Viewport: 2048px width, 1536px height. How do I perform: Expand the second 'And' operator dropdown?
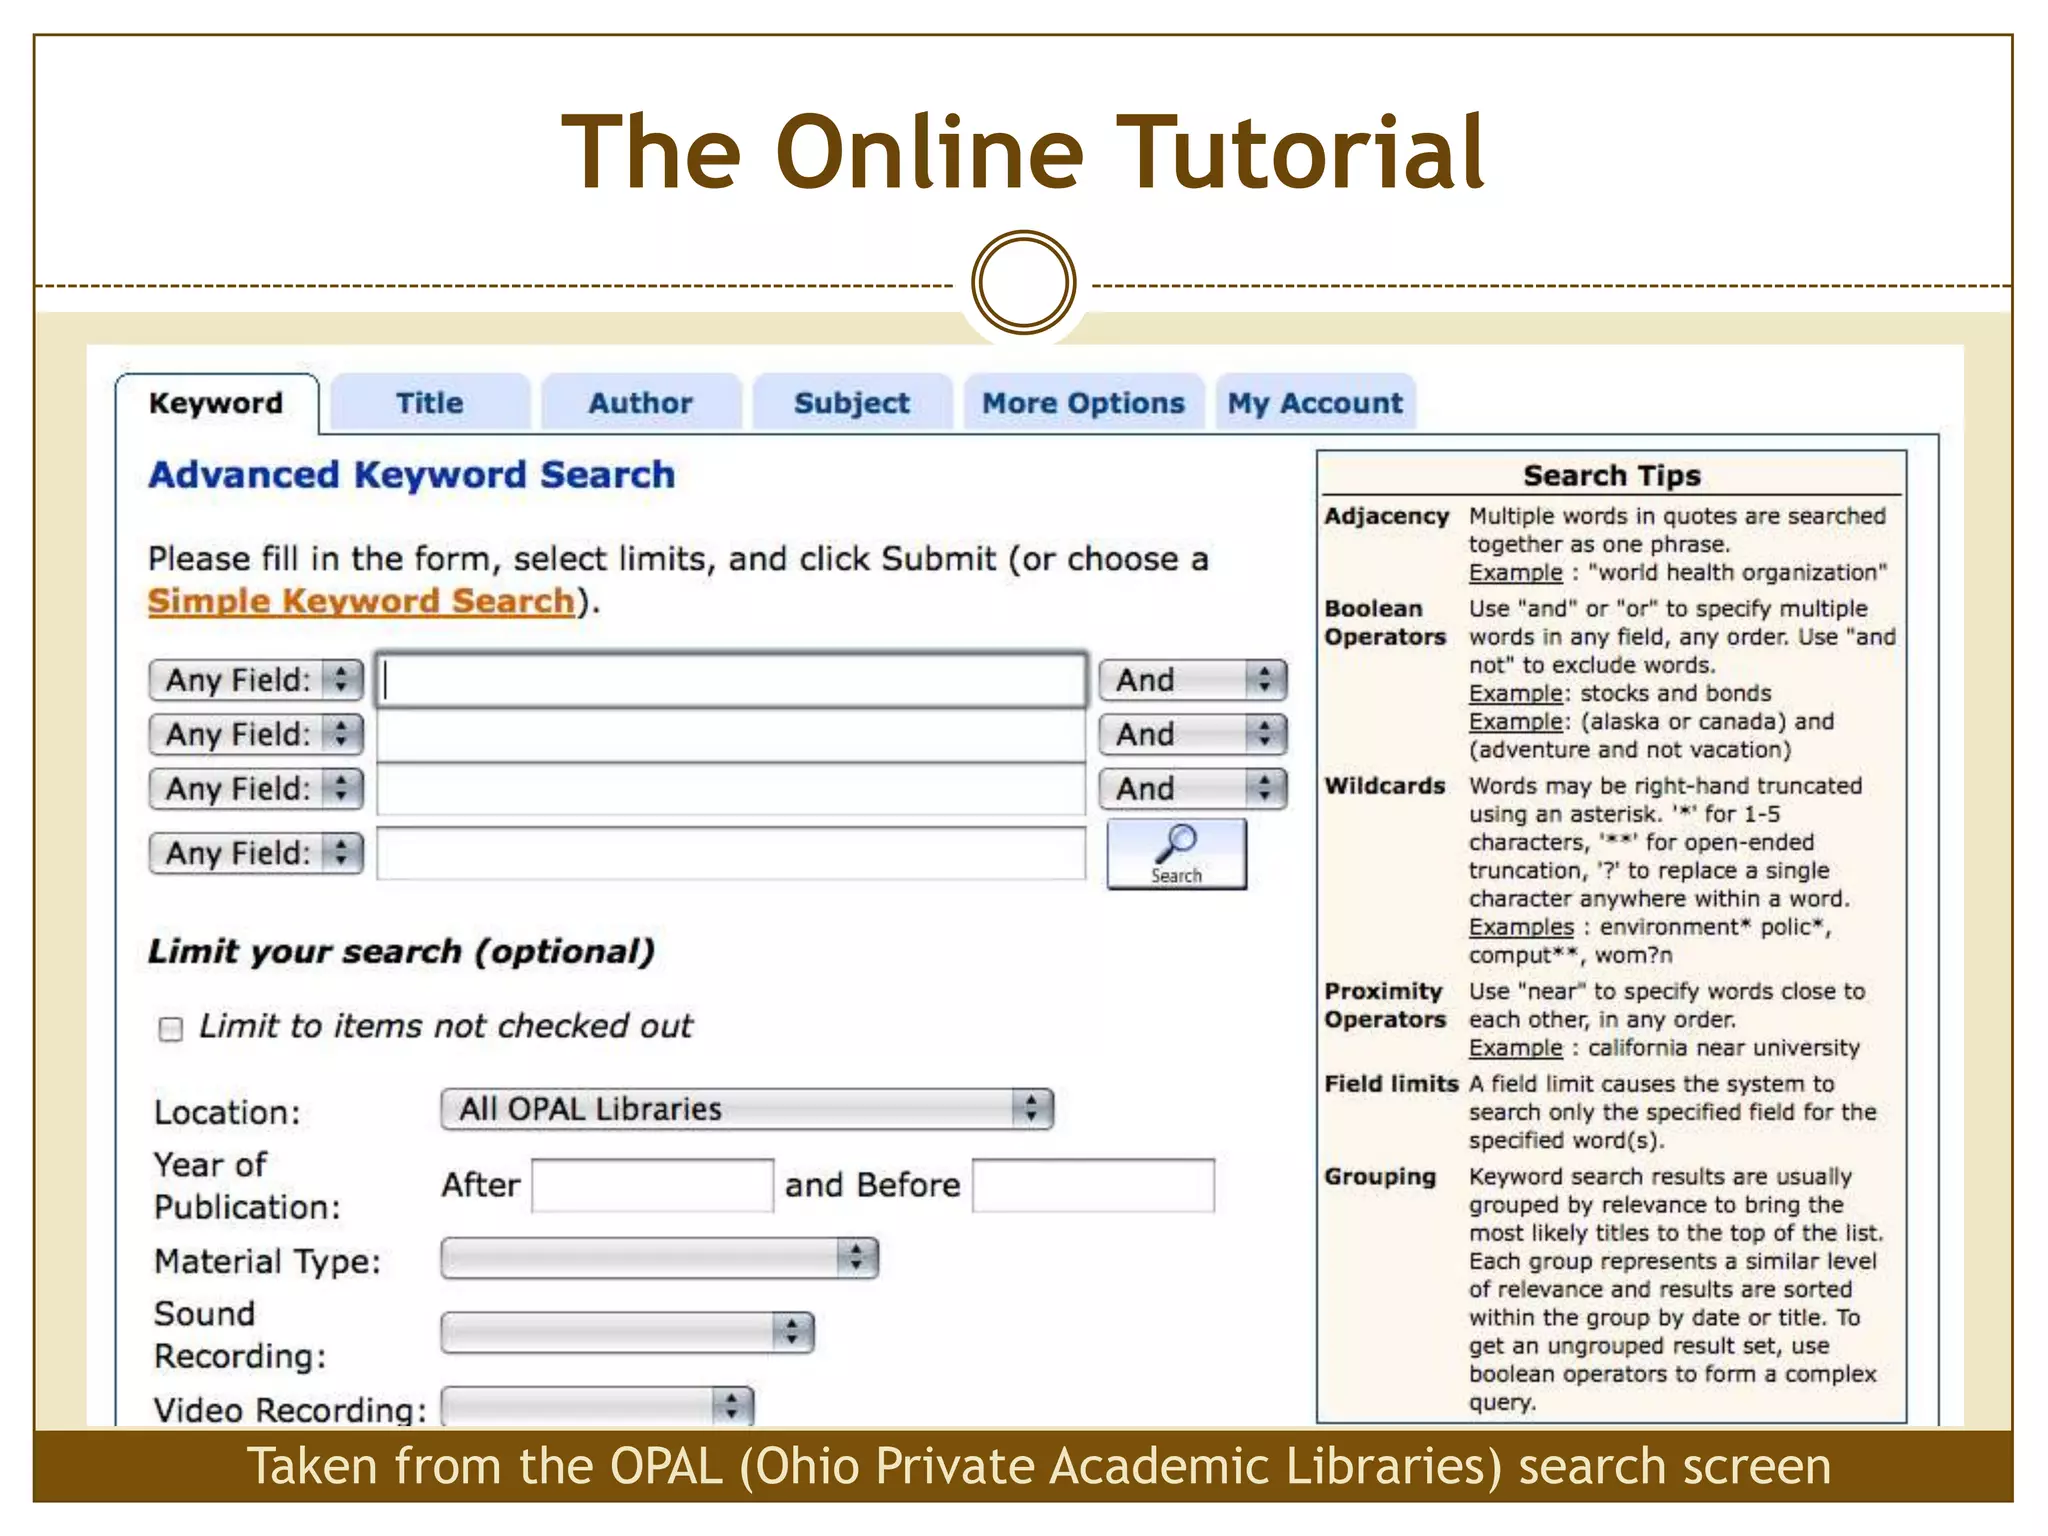click(1192, 734)
